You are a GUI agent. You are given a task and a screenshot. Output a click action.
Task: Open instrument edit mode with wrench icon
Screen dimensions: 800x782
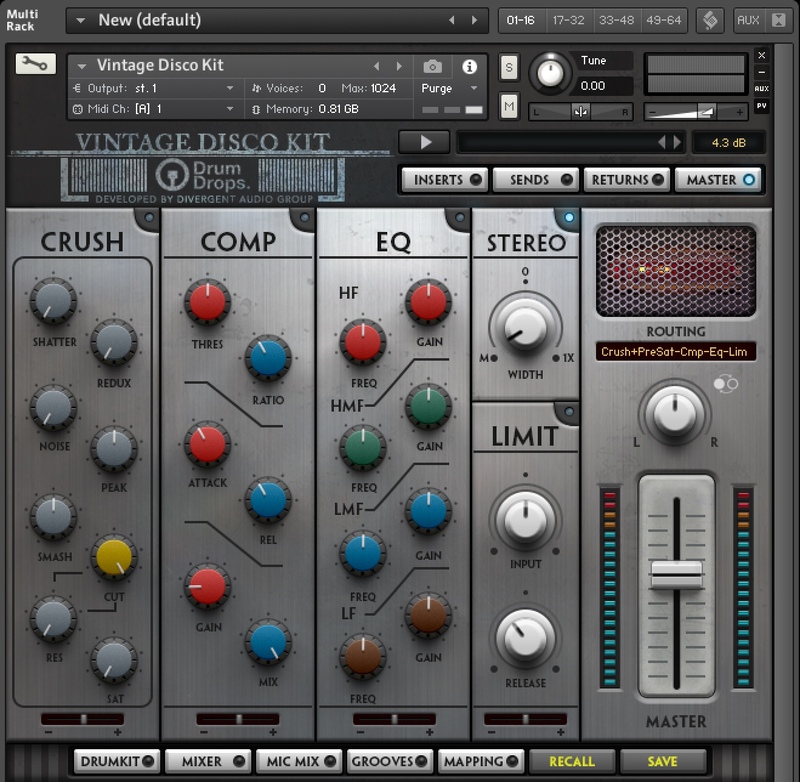tap(35, 64)
